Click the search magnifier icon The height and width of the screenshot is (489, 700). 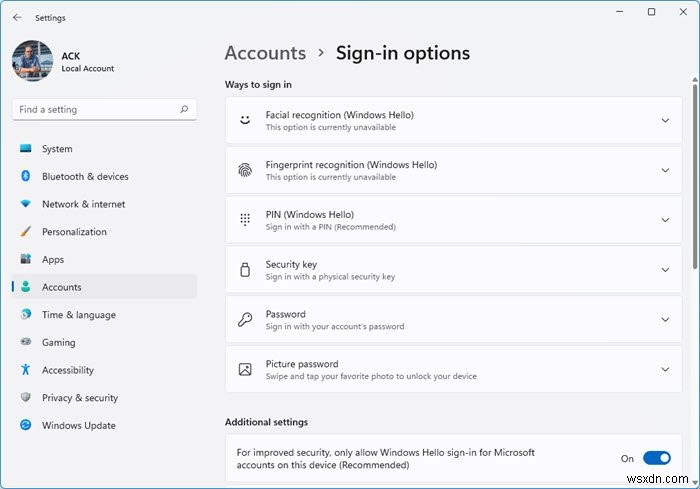point(184,109)
